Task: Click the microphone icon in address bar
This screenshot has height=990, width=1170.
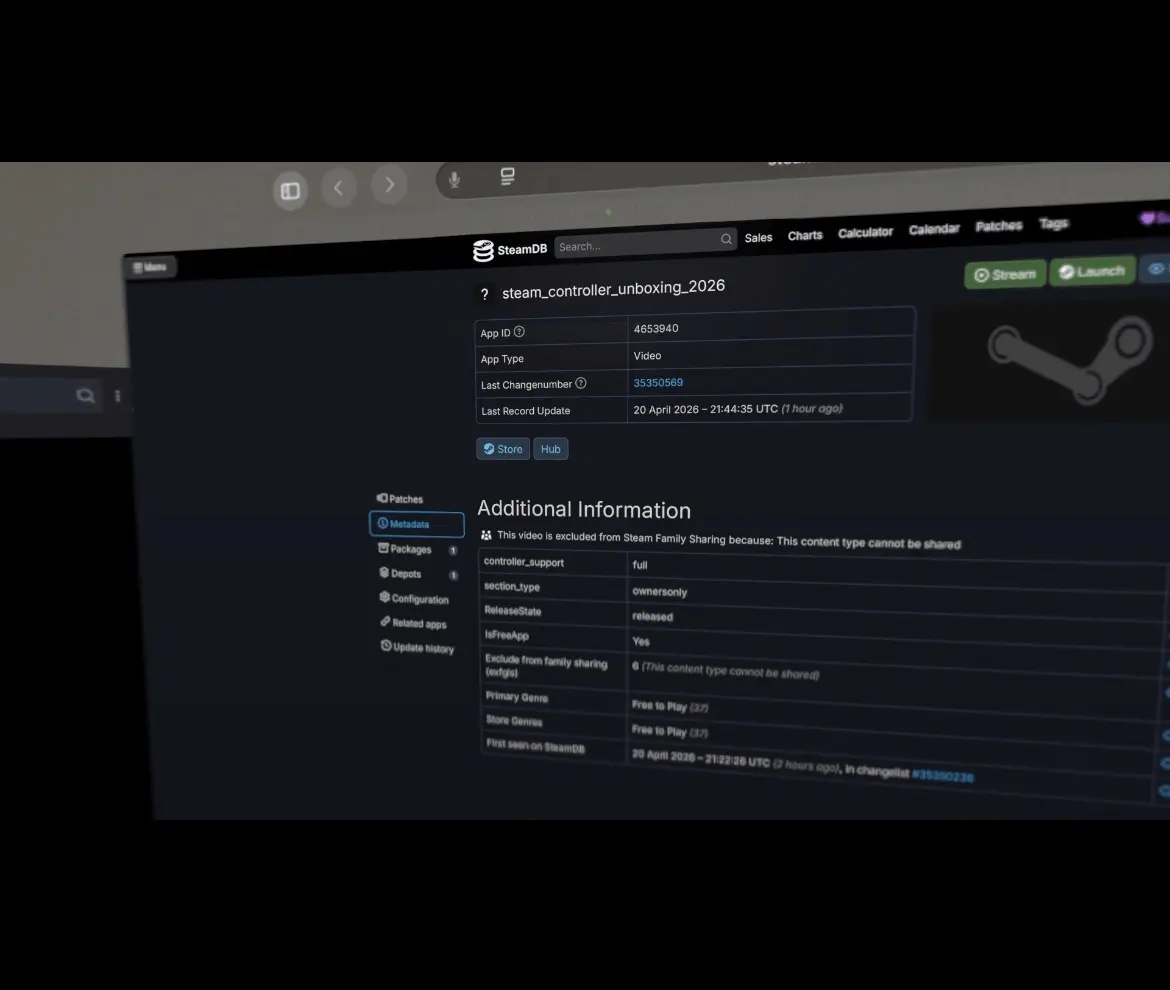Action: (x=454, y=180)
